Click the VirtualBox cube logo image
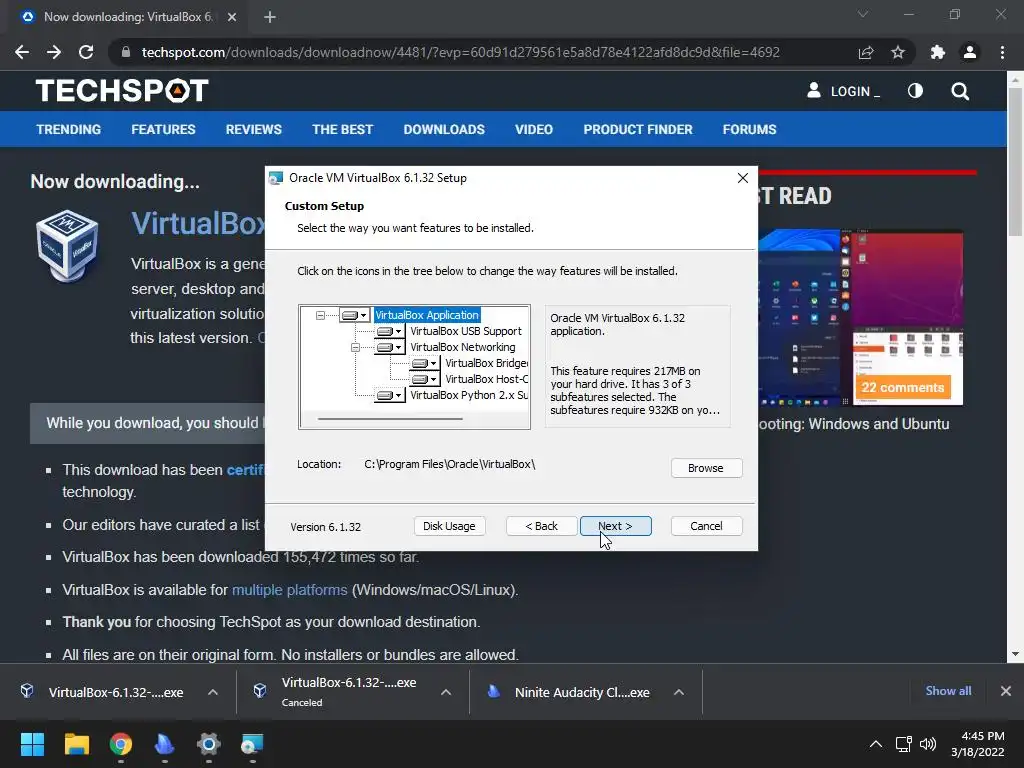The width and height of the screenshot is (1024, 768). point(67,246)
